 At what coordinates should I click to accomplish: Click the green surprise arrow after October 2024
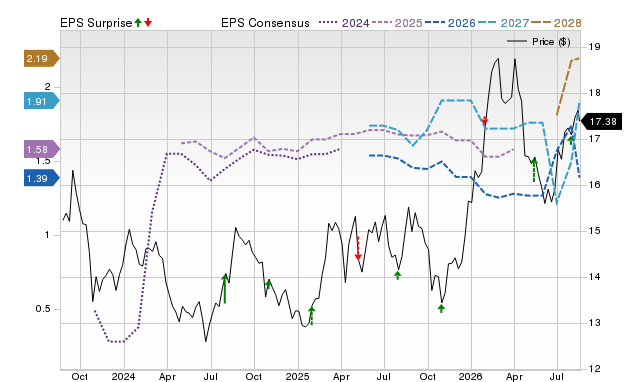[268, 284]
